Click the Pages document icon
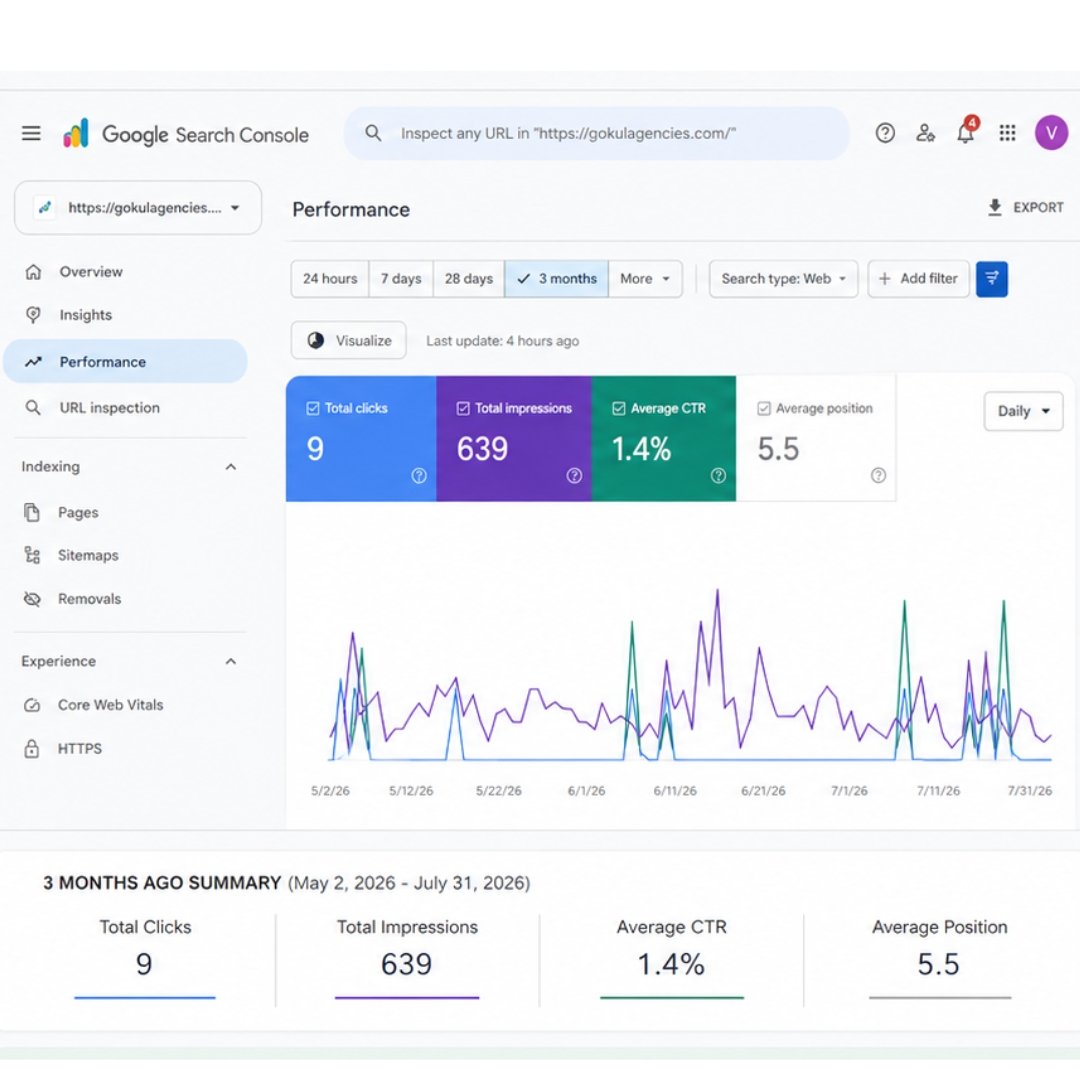This screenshot has width=1080, height=1080. click(x=32, y=512)
